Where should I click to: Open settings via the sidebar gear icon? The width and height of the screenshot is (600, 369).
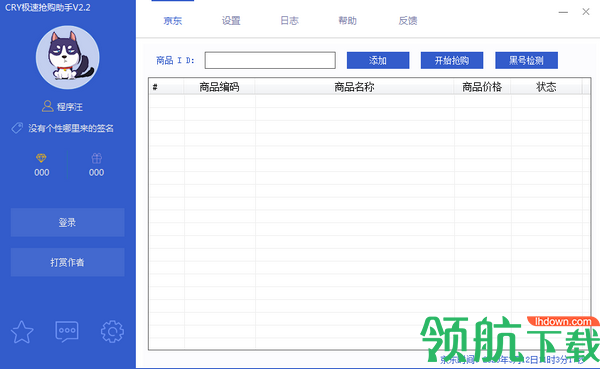tap(112, 331)
